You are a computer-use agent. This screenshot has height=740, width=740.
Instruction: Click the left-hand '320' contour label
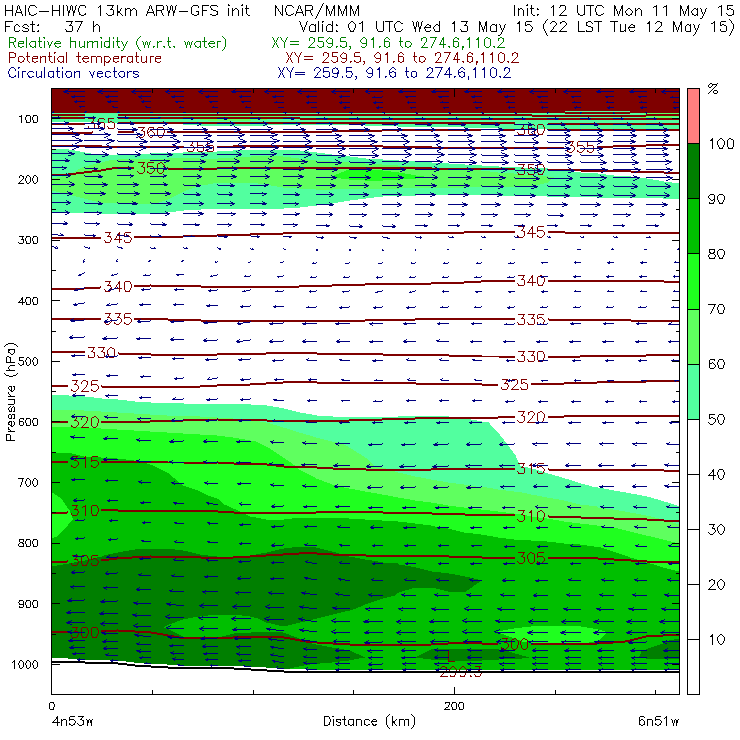click(85, 421)
